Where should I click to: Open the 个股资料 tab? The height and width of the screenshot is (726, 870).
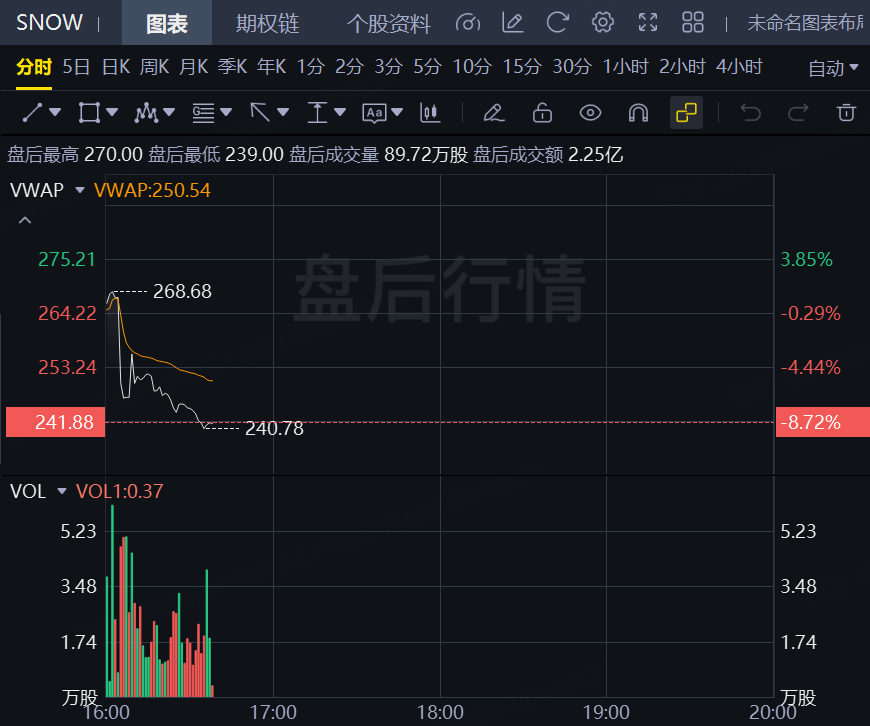[x=388, y=24]
